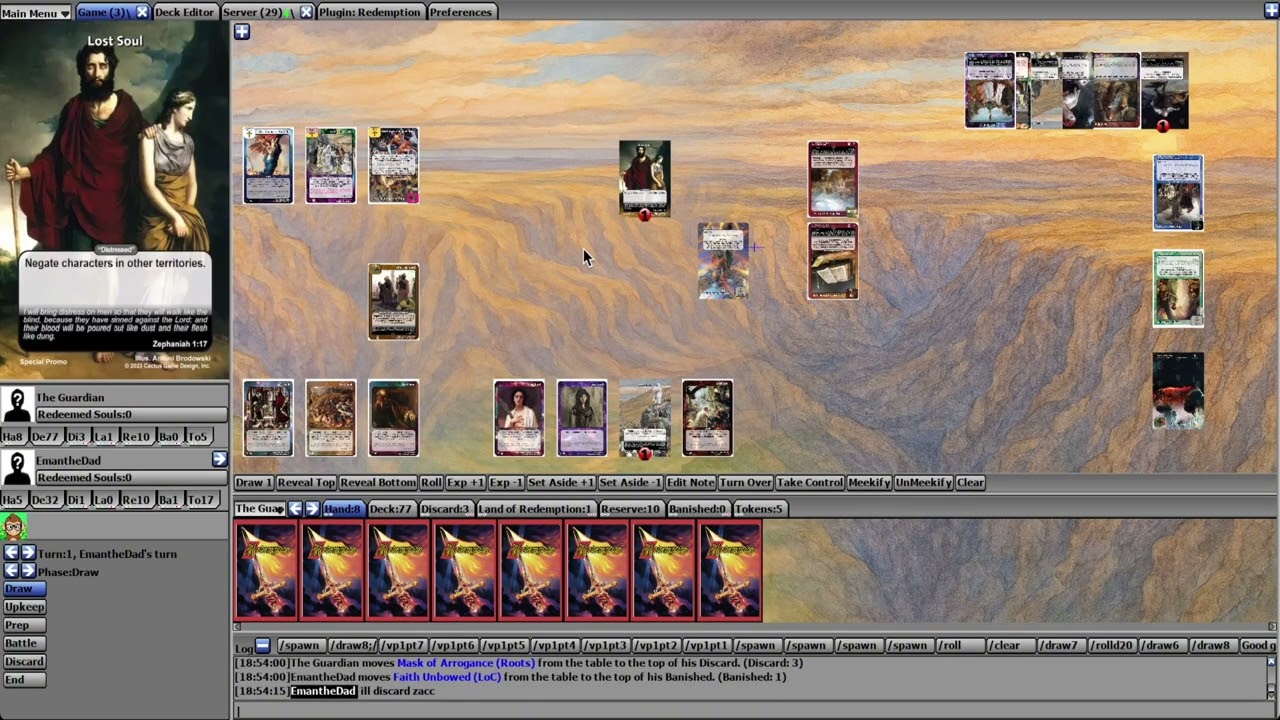The image size is (1280, 720).
Task: Click The Guardian's player silhouette avatar
Action: [x=17, y=405]
